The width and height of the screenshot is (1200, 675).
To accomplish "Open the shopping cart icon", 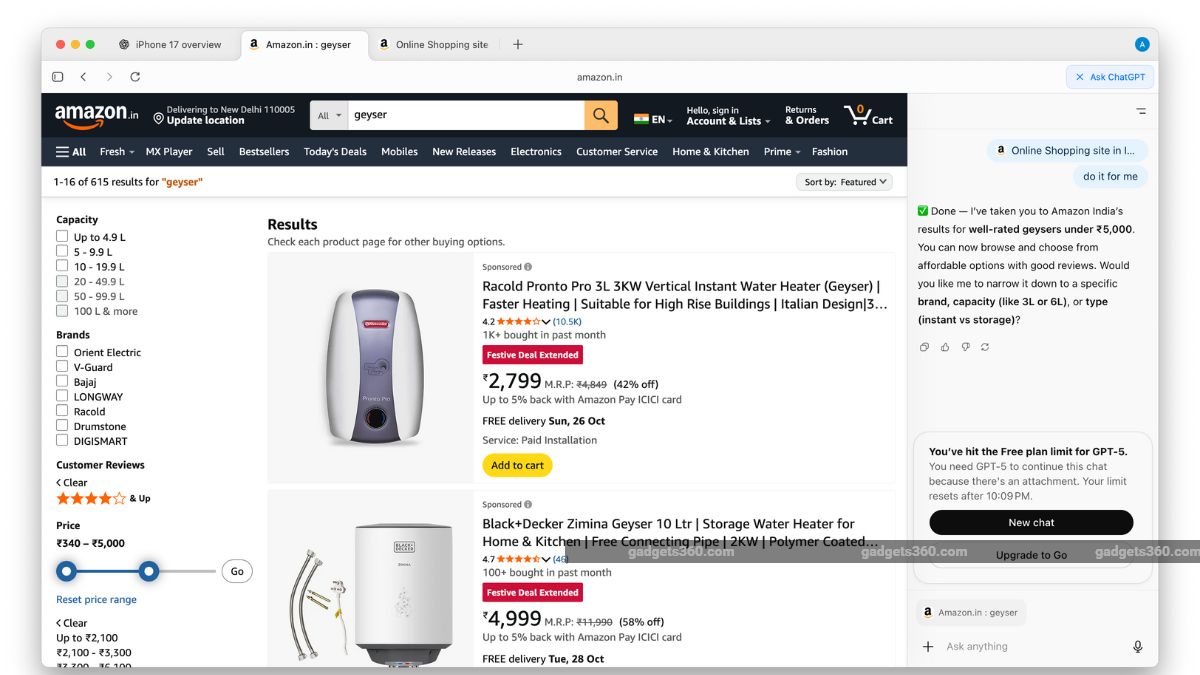I will pos(860,115).
